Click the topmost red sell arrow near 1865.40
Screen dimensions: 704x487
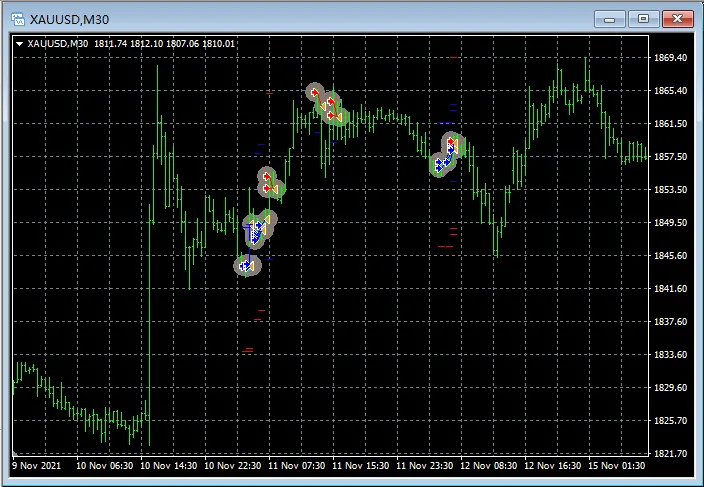point(315,93)
